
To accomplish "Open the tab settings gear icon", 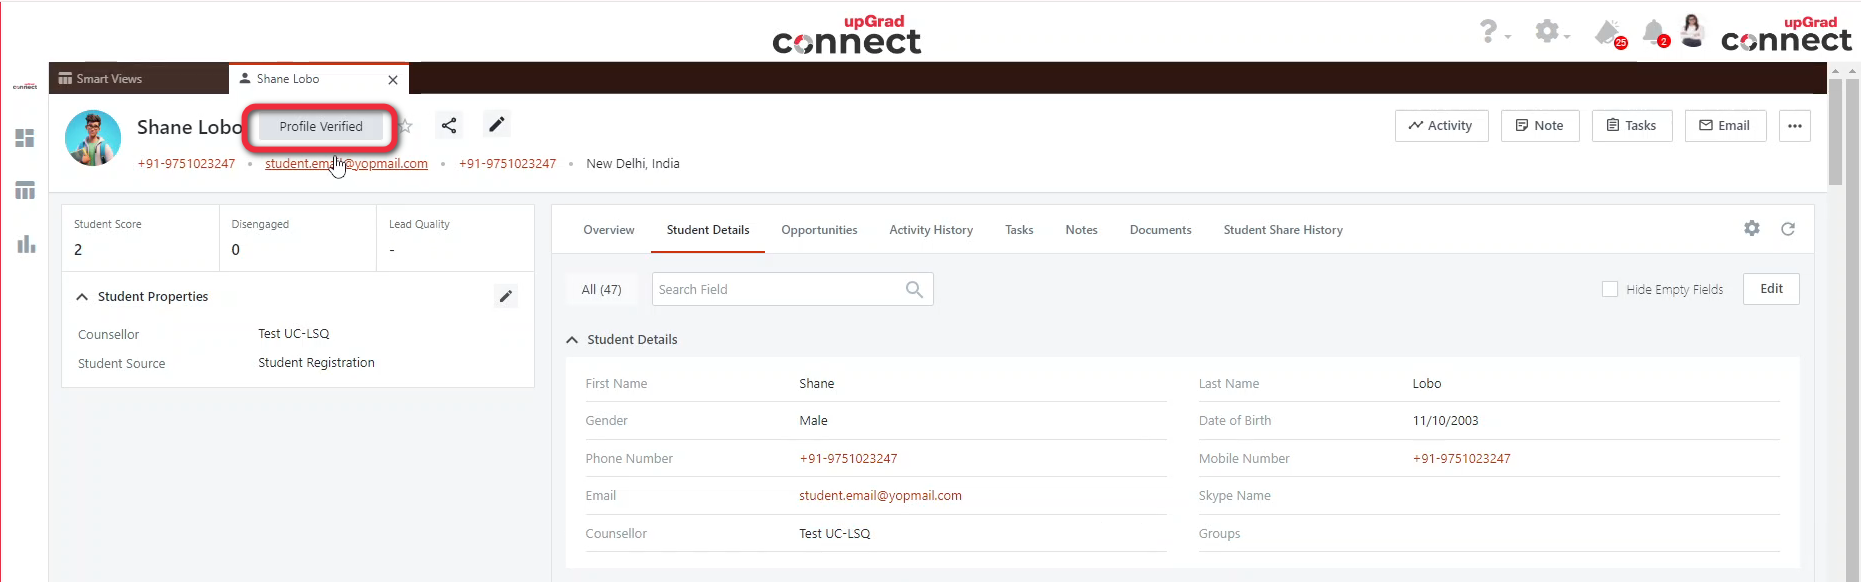I will (x=1752, y=229).
